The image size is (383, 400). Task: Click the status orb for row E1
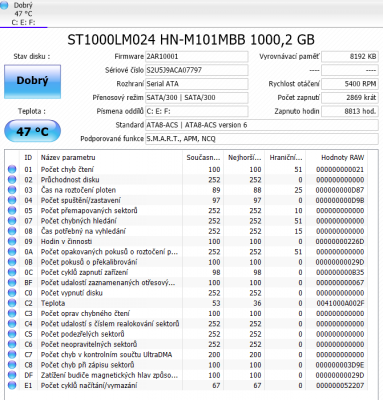[x=12, y=385]
